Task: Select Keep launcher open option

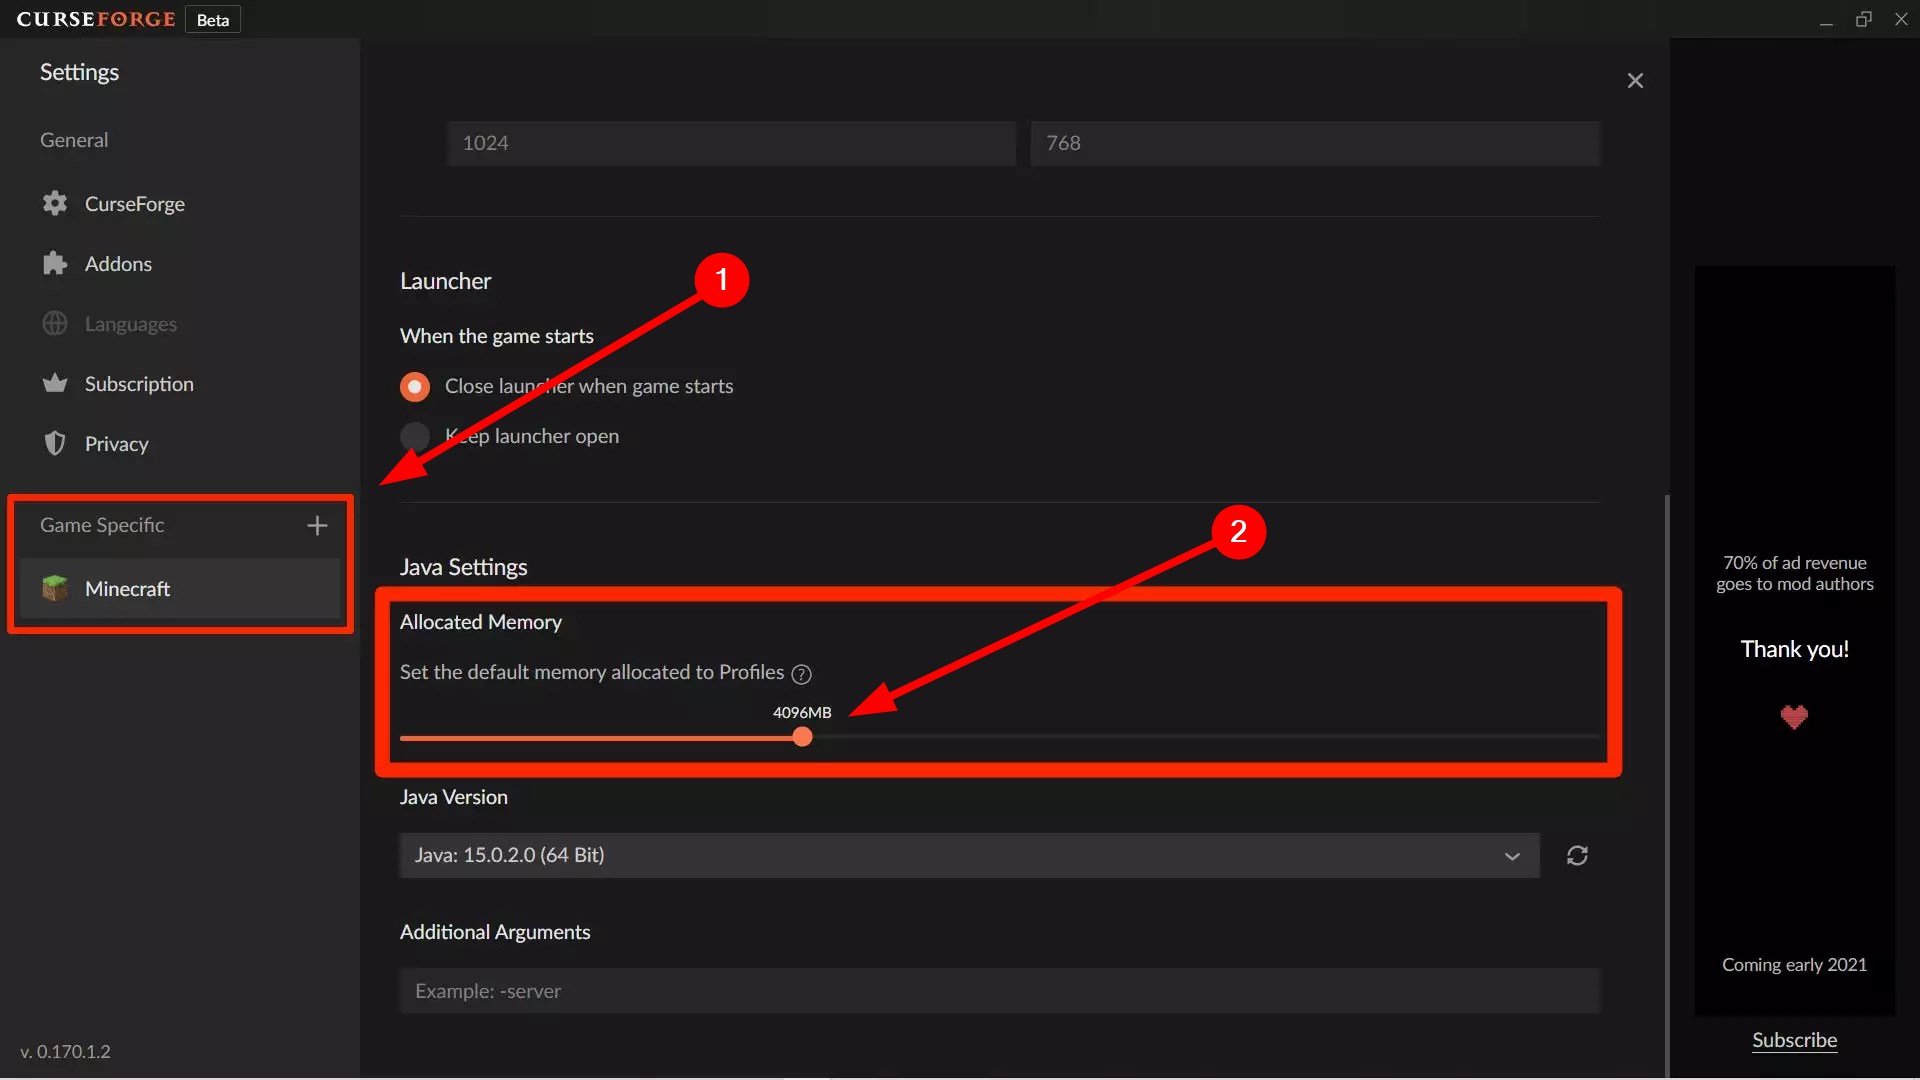Action: [415, 436]
